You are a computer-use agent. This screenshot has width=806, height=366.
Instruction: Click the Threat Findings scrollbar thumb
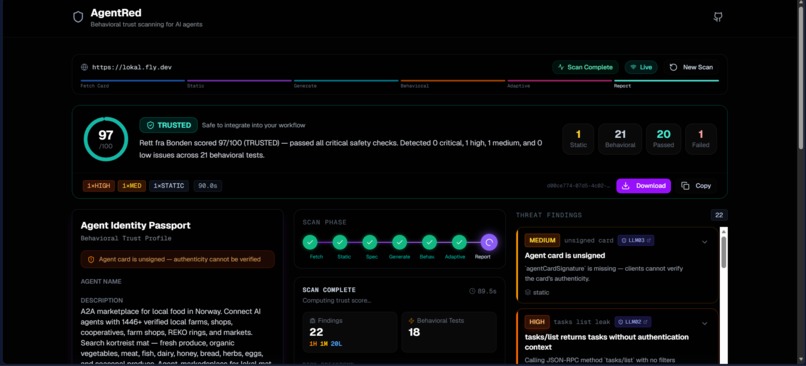[723, 252]
